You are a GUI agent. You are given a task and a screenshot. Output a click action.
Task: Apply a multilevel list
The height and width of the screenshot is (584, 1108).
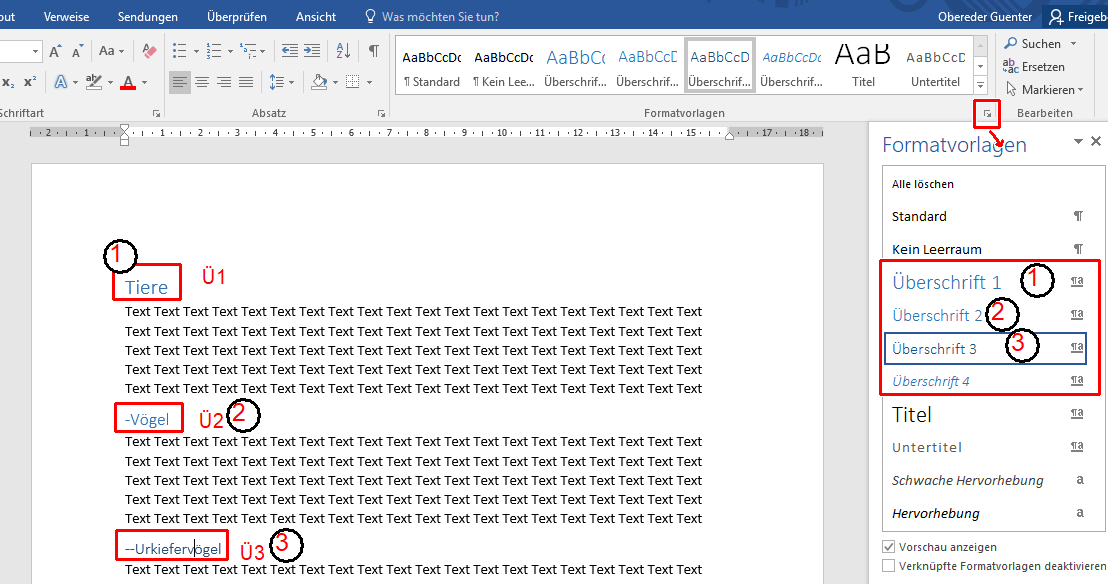[x=248, y=51]
